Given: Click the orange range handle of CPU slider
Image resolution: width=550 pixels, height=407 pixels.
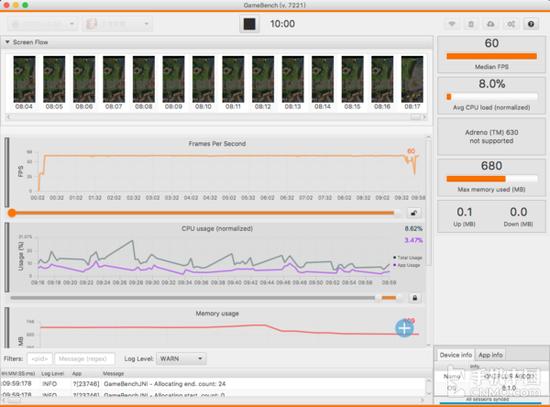Looking at the screenshot, I should click(388, 298).
